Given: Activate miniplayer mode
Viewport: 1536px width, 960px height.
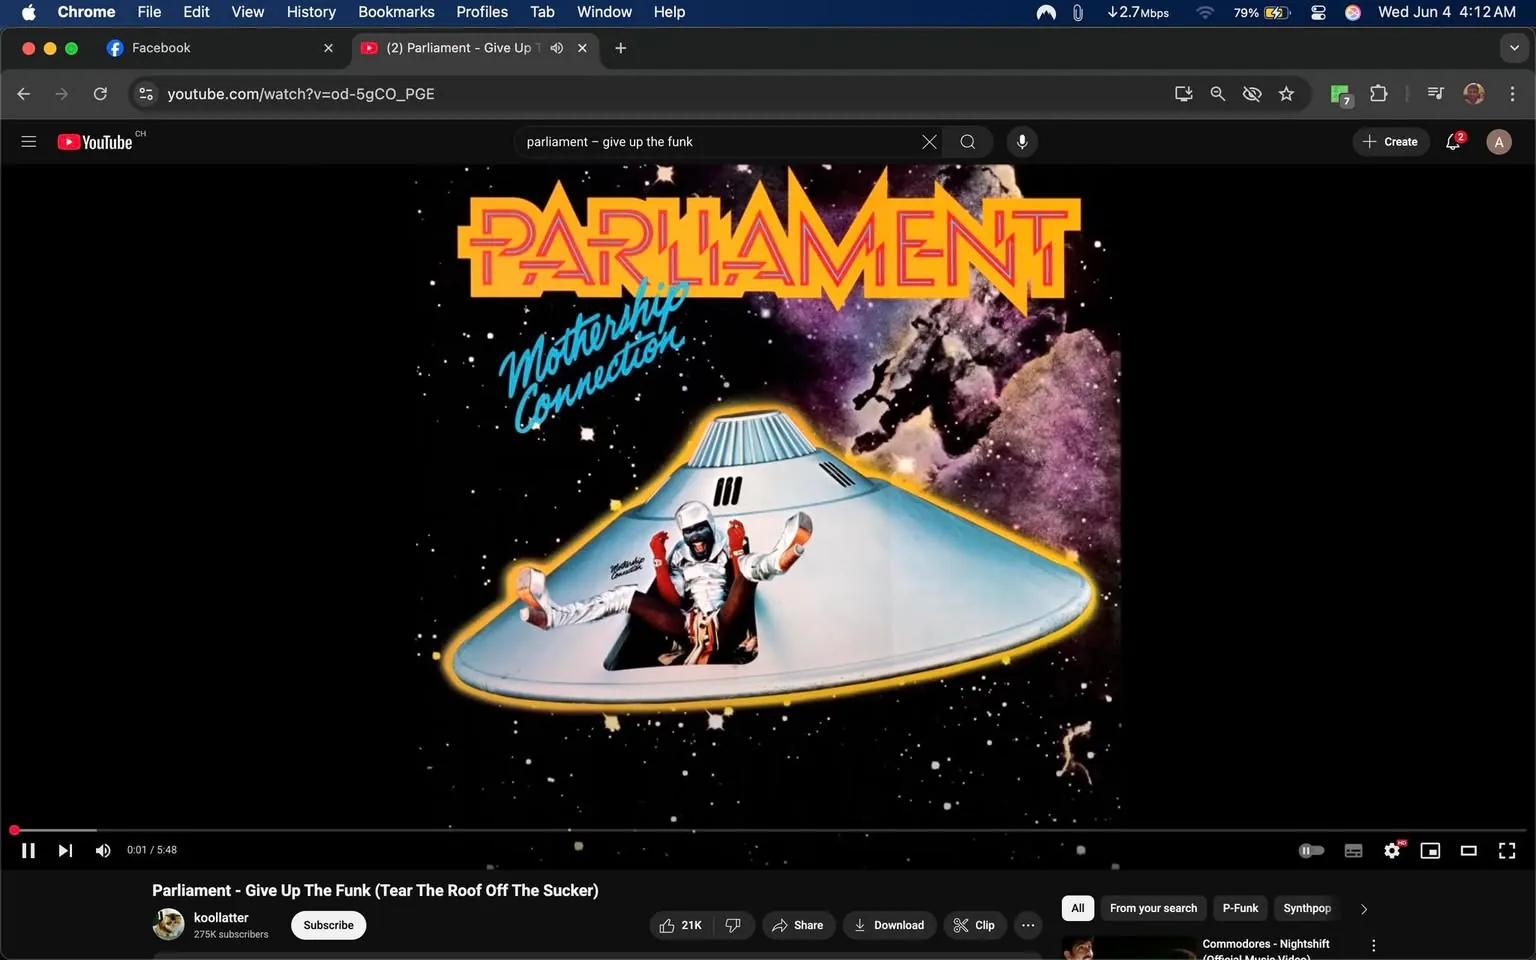Looking at the screenshot, I should [1430, 850].
